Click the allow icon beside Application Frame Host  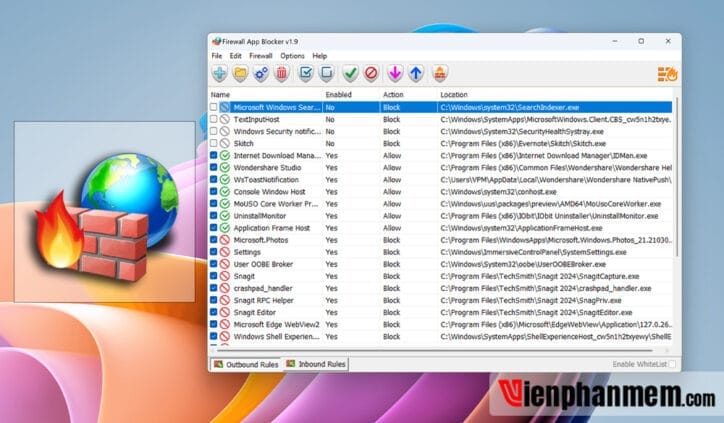click(225, 228)
